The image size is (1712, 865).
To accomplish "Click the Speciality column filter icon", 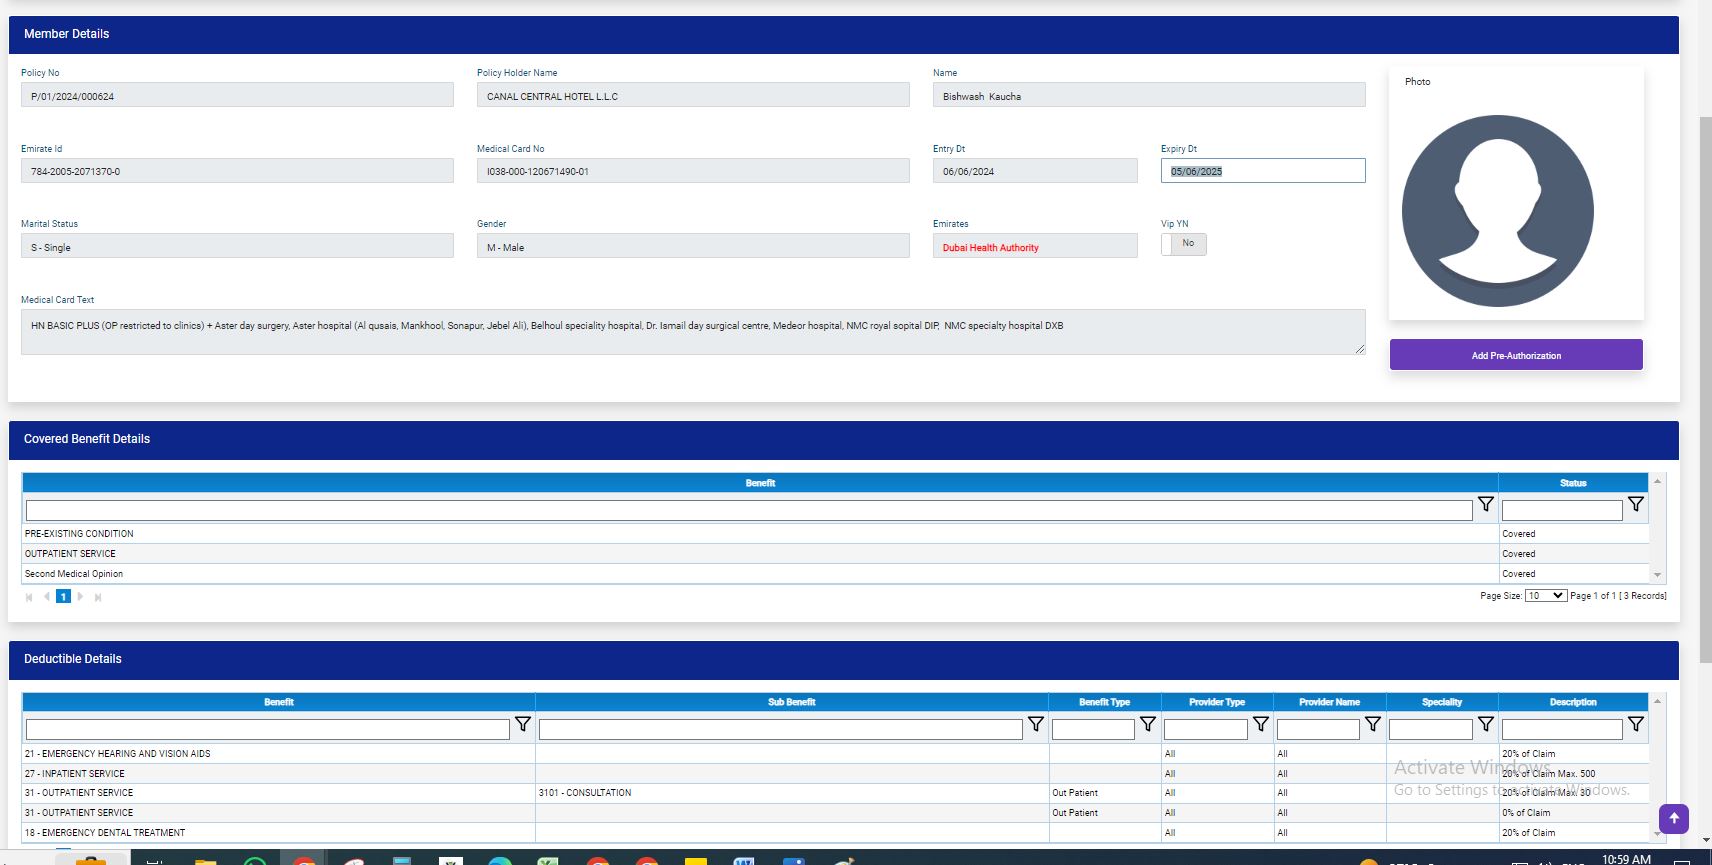I will [1485, 724].
